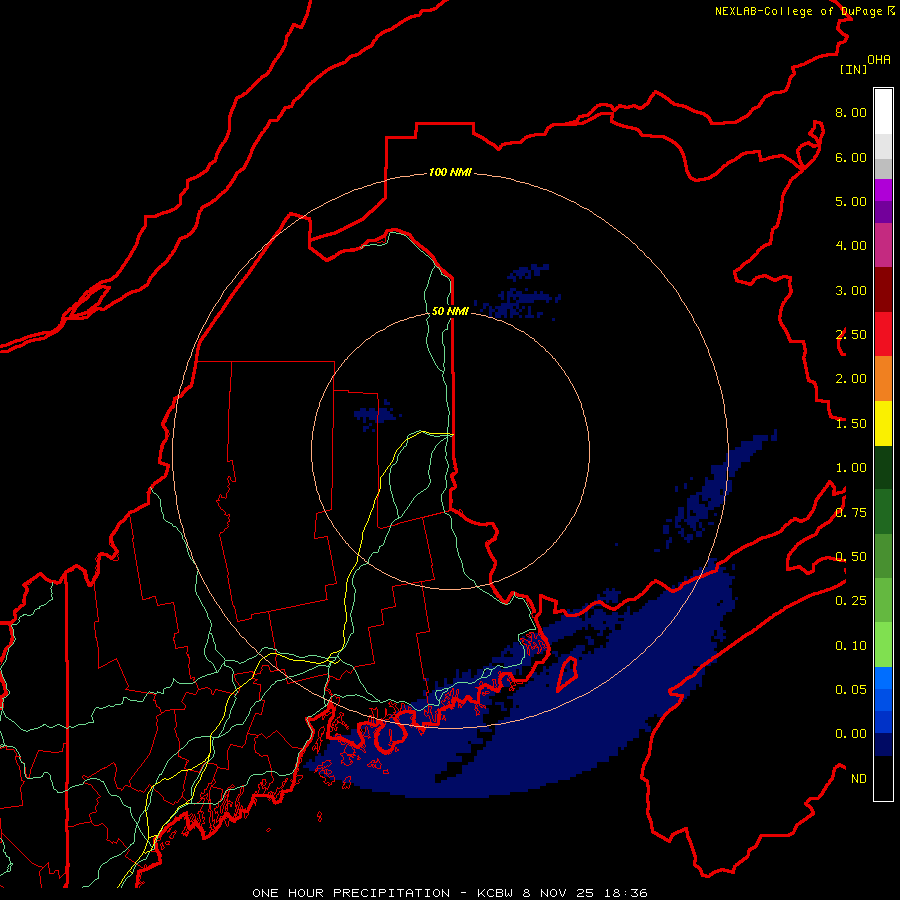Select the darkest green 1.00 legend swatch
This screenshot has width=900, height=900.
pyautogui.click(x=883, y=467)
